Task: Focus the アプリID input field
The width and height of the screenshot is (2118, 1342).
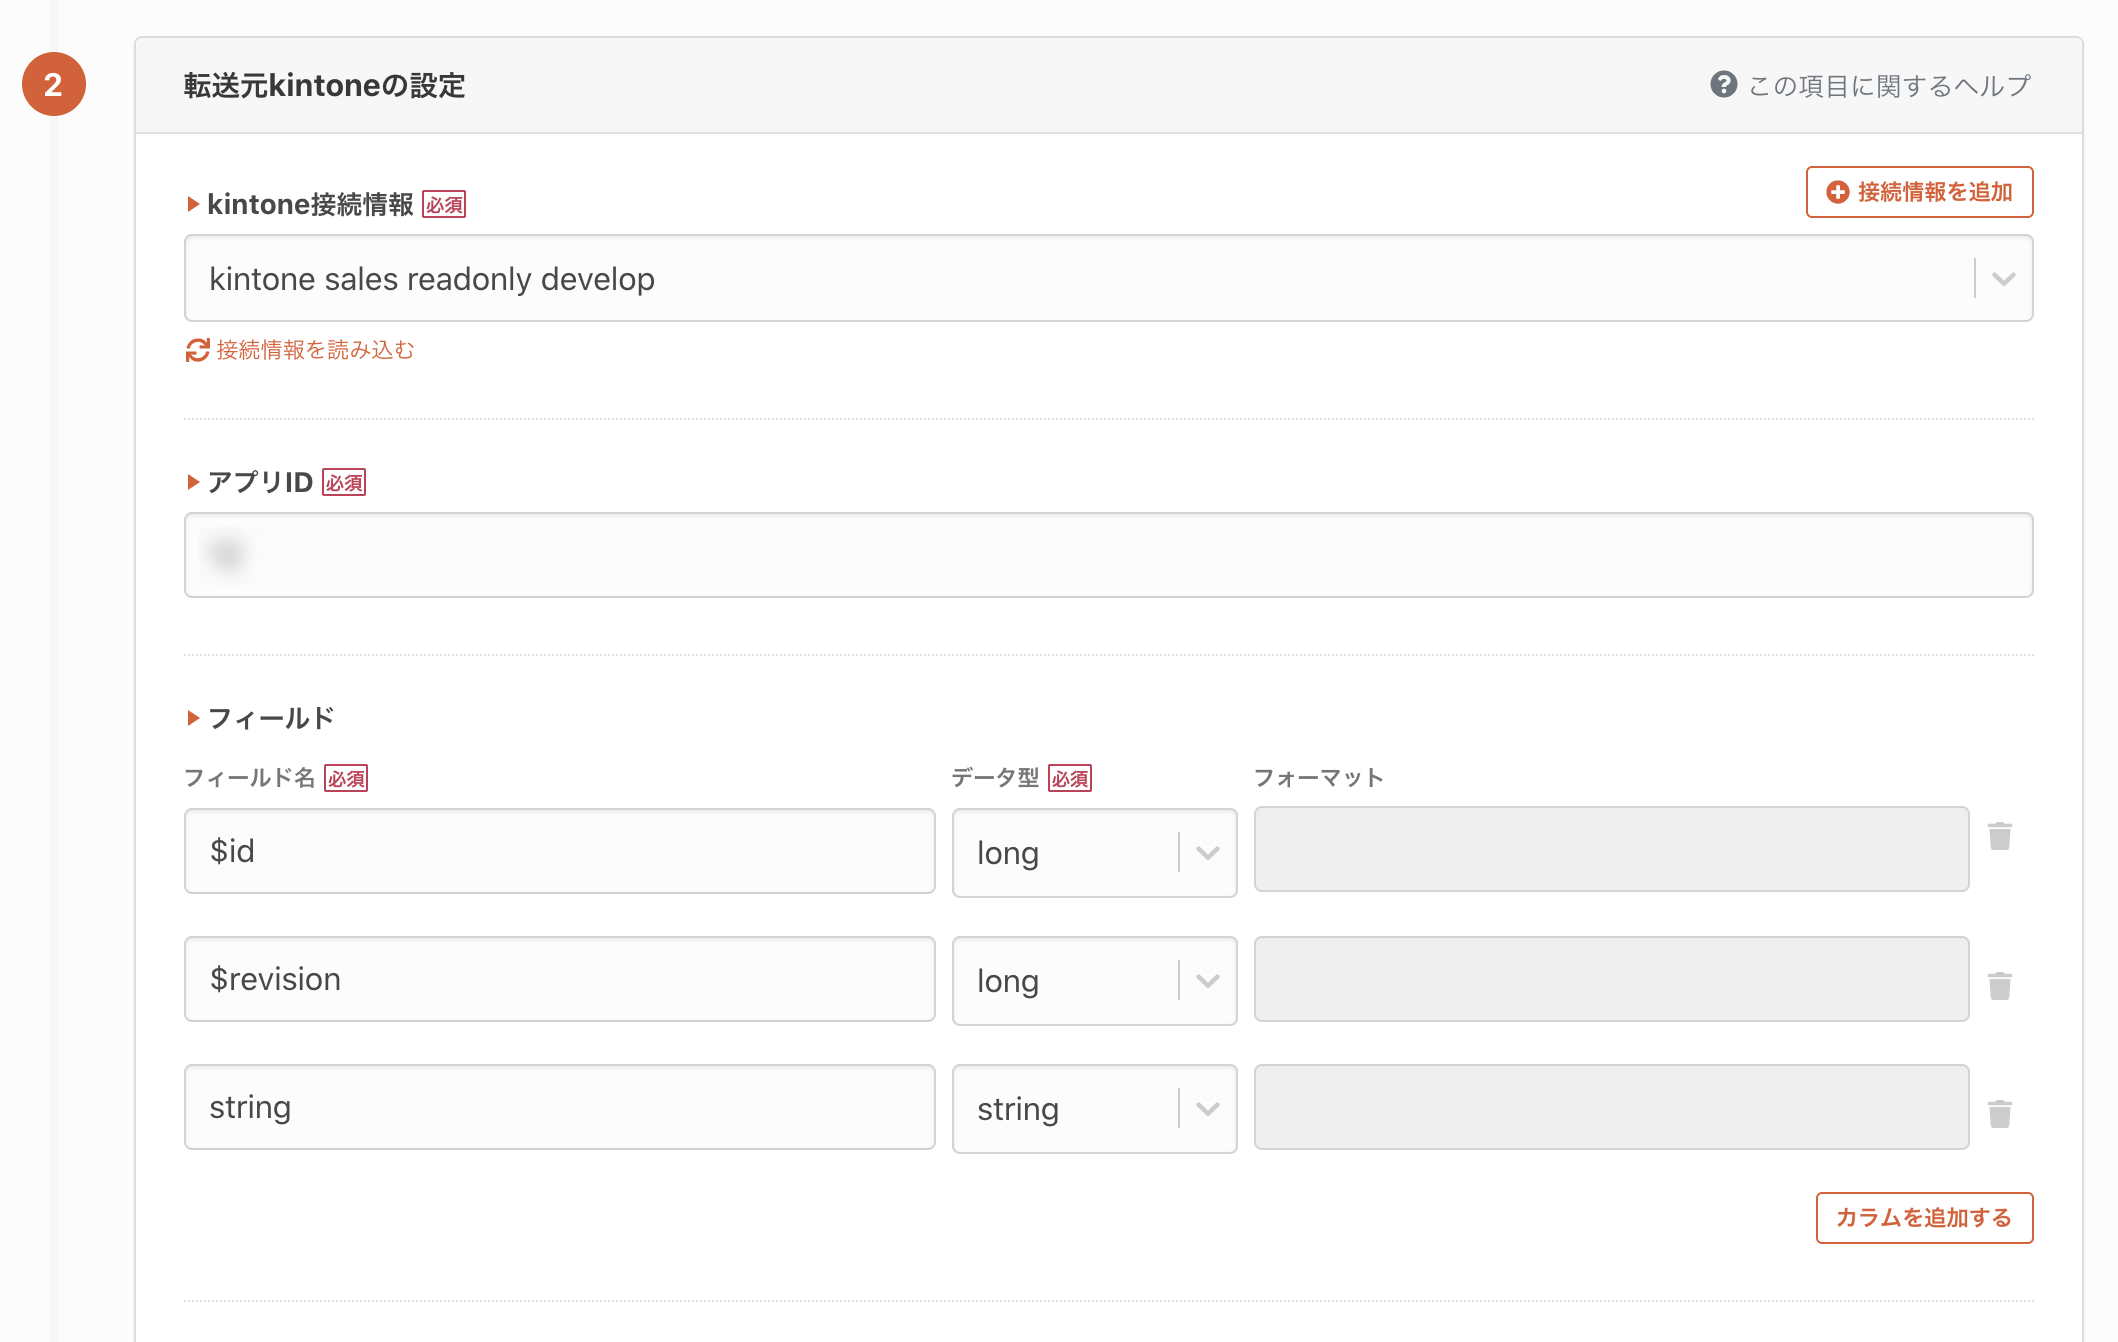Action: (1108, 555)
